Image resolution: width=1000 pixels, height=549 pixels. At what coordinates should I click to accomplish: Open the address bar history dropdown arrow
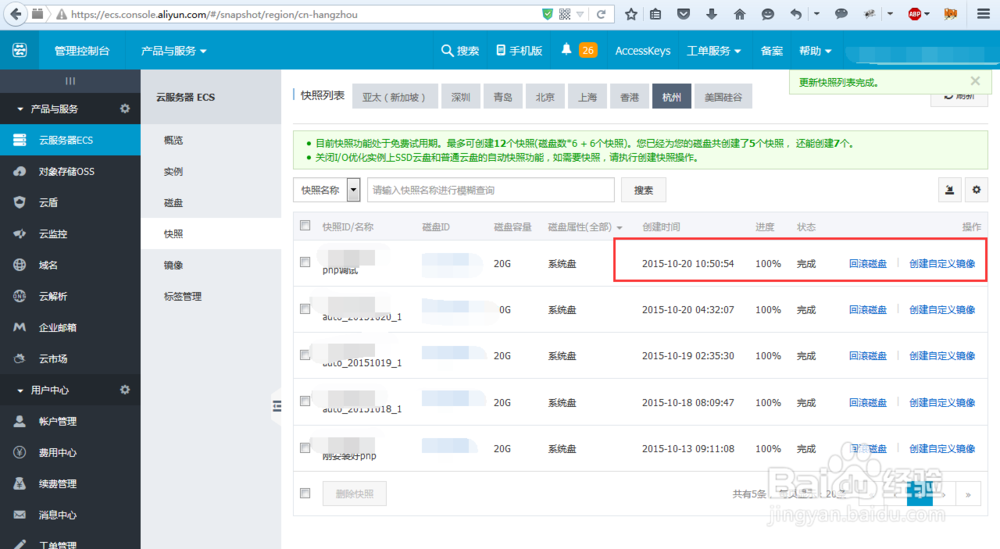click(580, 14)
